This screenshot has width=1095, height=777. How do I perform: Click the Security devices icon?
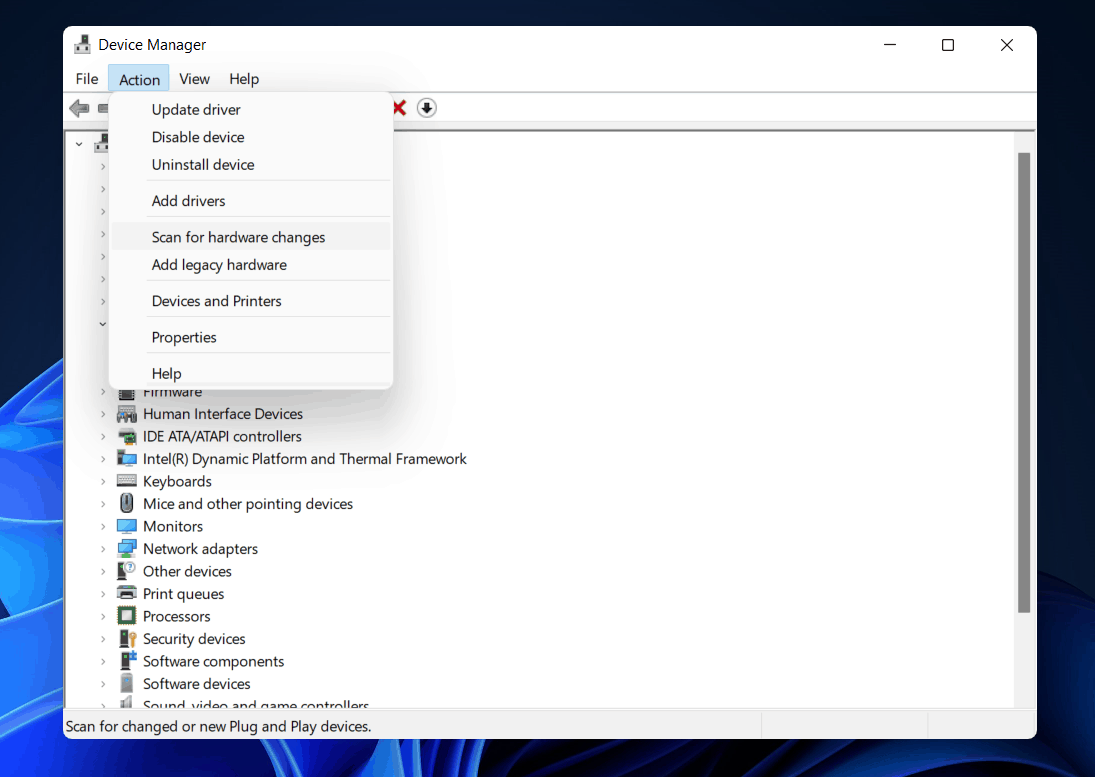point(127,639)
